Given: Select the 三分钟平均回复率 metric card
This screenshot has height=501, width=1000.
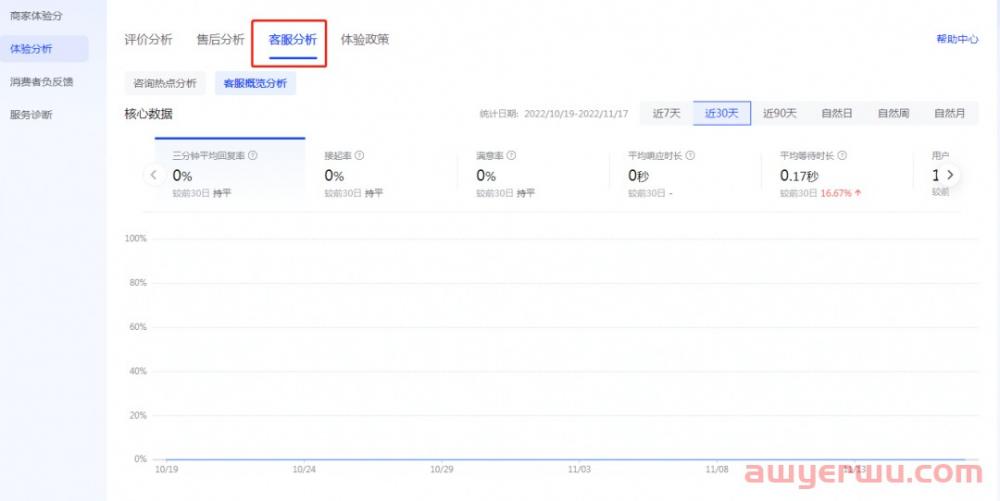Looking at the screenshot, I should coord(230,171).
